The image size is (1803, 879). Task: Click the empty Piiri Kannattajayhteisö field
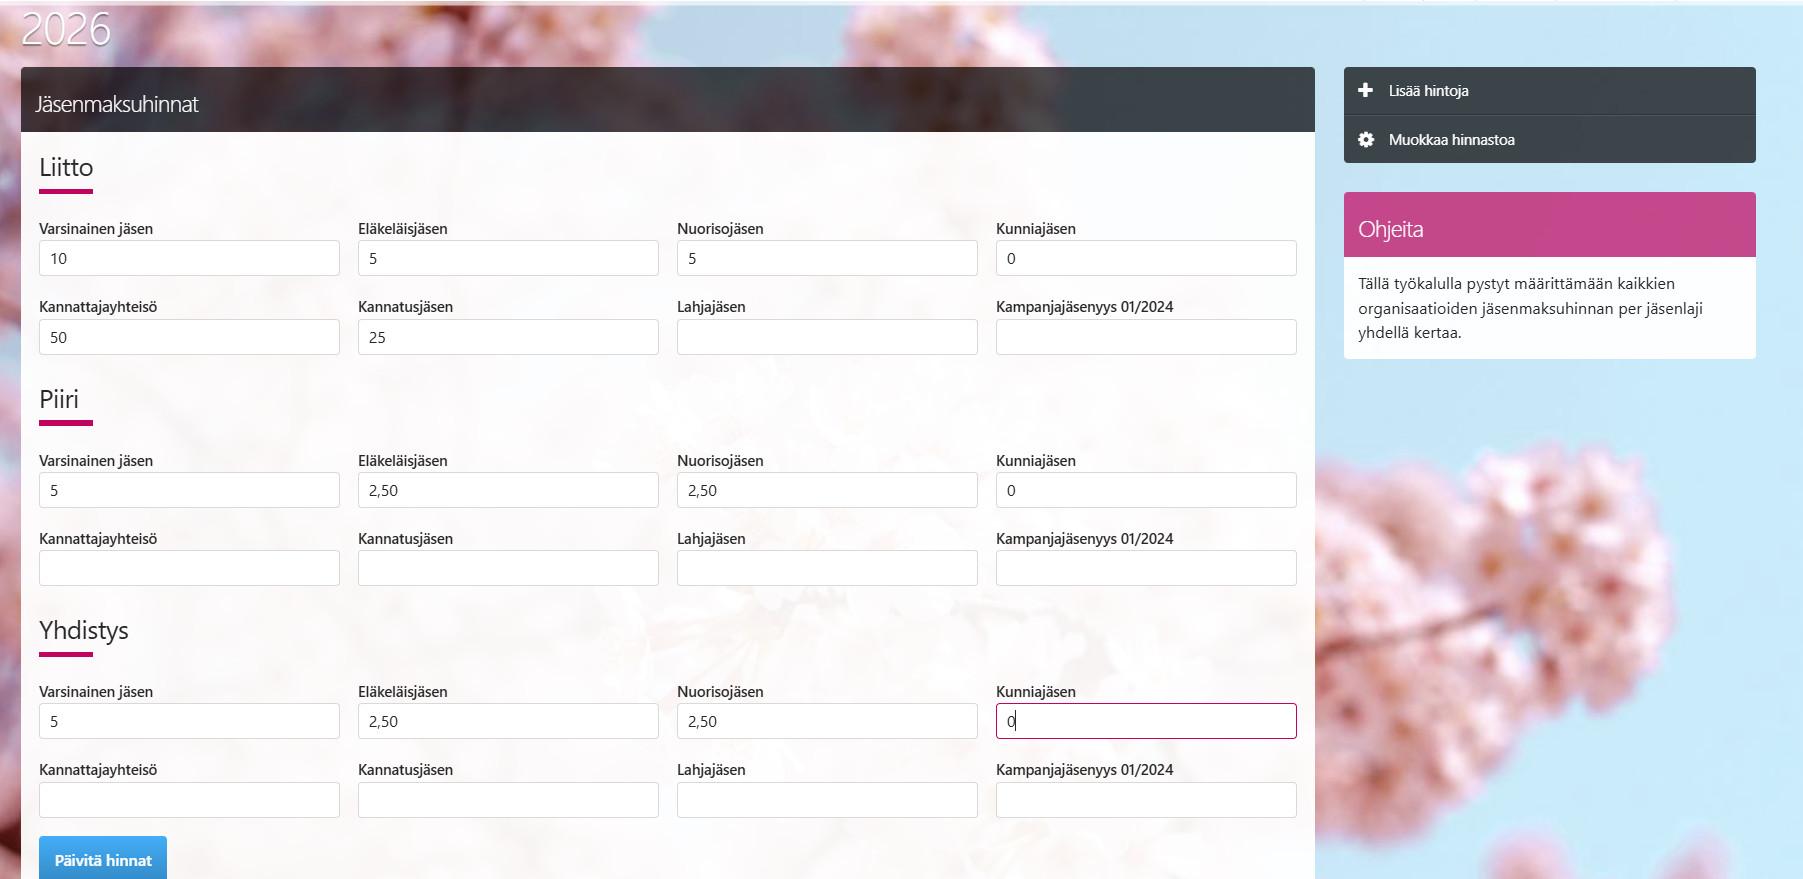point(189,569)
